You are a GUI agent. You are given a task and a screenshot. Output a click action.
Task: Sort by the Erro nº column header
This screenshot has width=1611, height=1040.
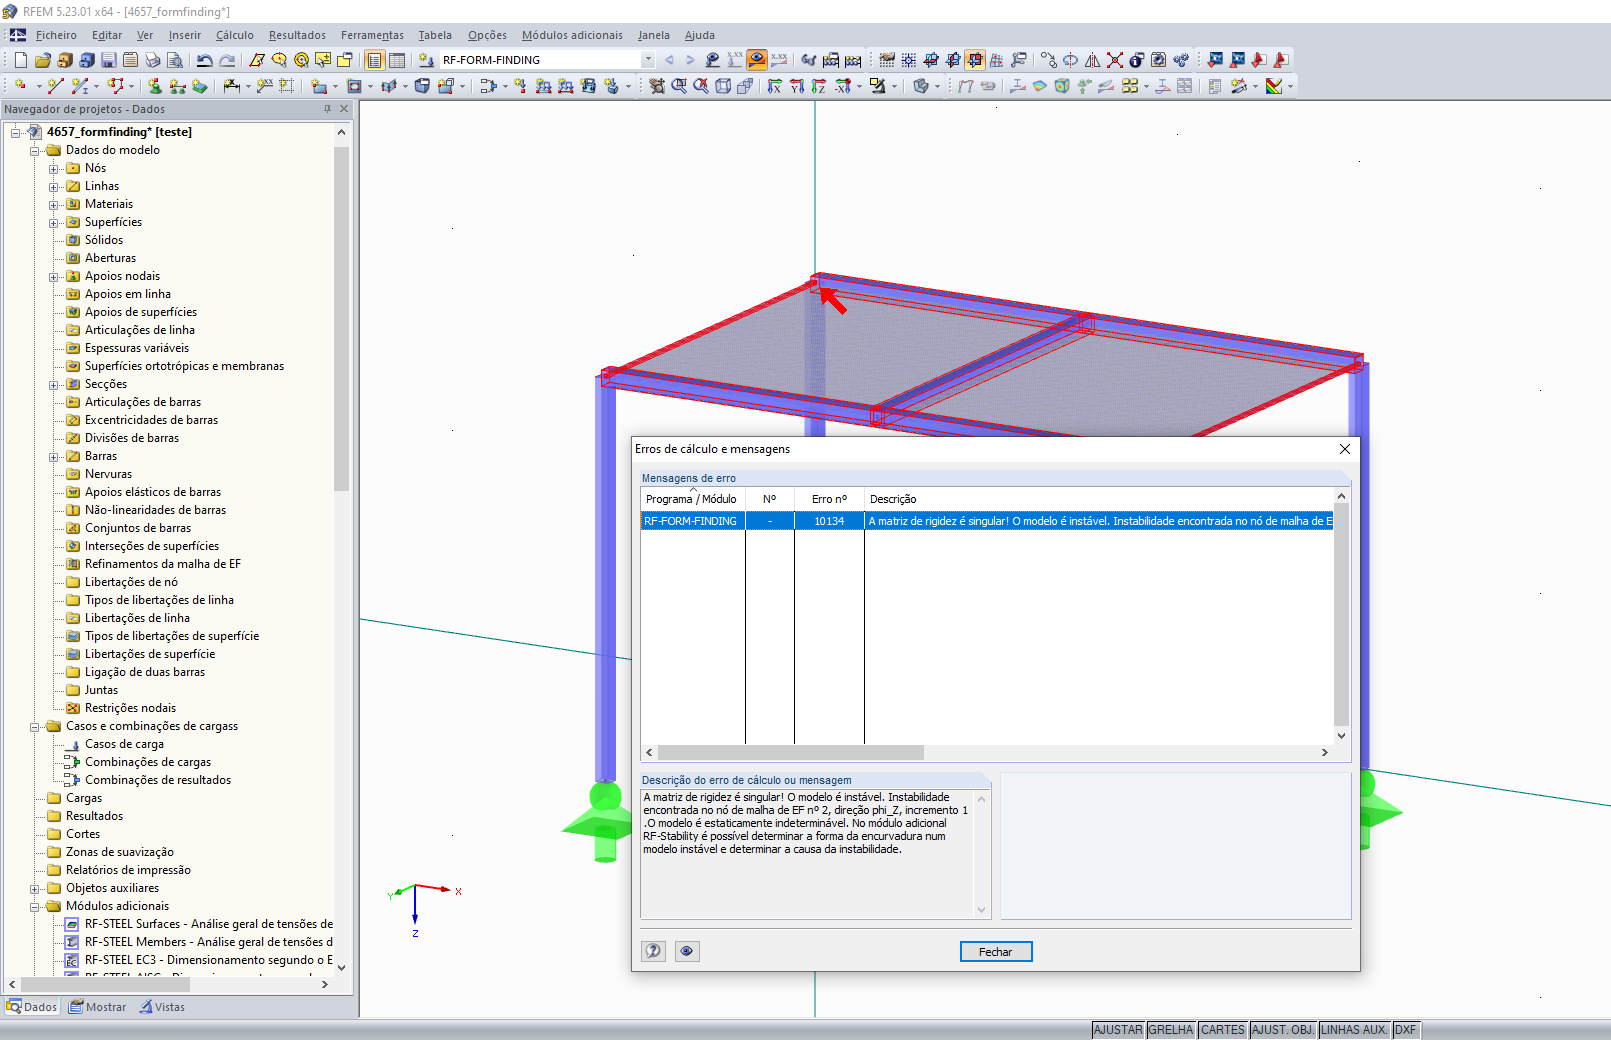[829, 499]
